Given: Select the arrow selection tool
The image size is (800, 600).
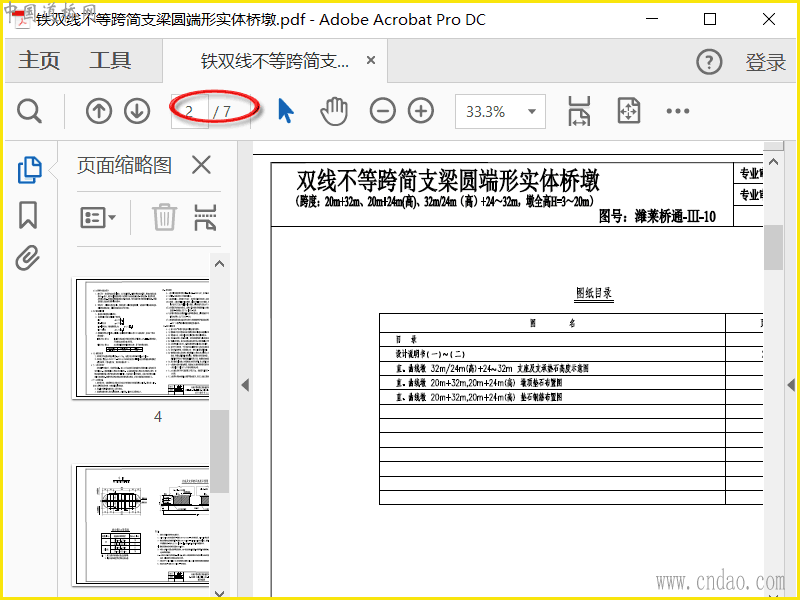Looking at the screenshot, I should pos(286,111).
